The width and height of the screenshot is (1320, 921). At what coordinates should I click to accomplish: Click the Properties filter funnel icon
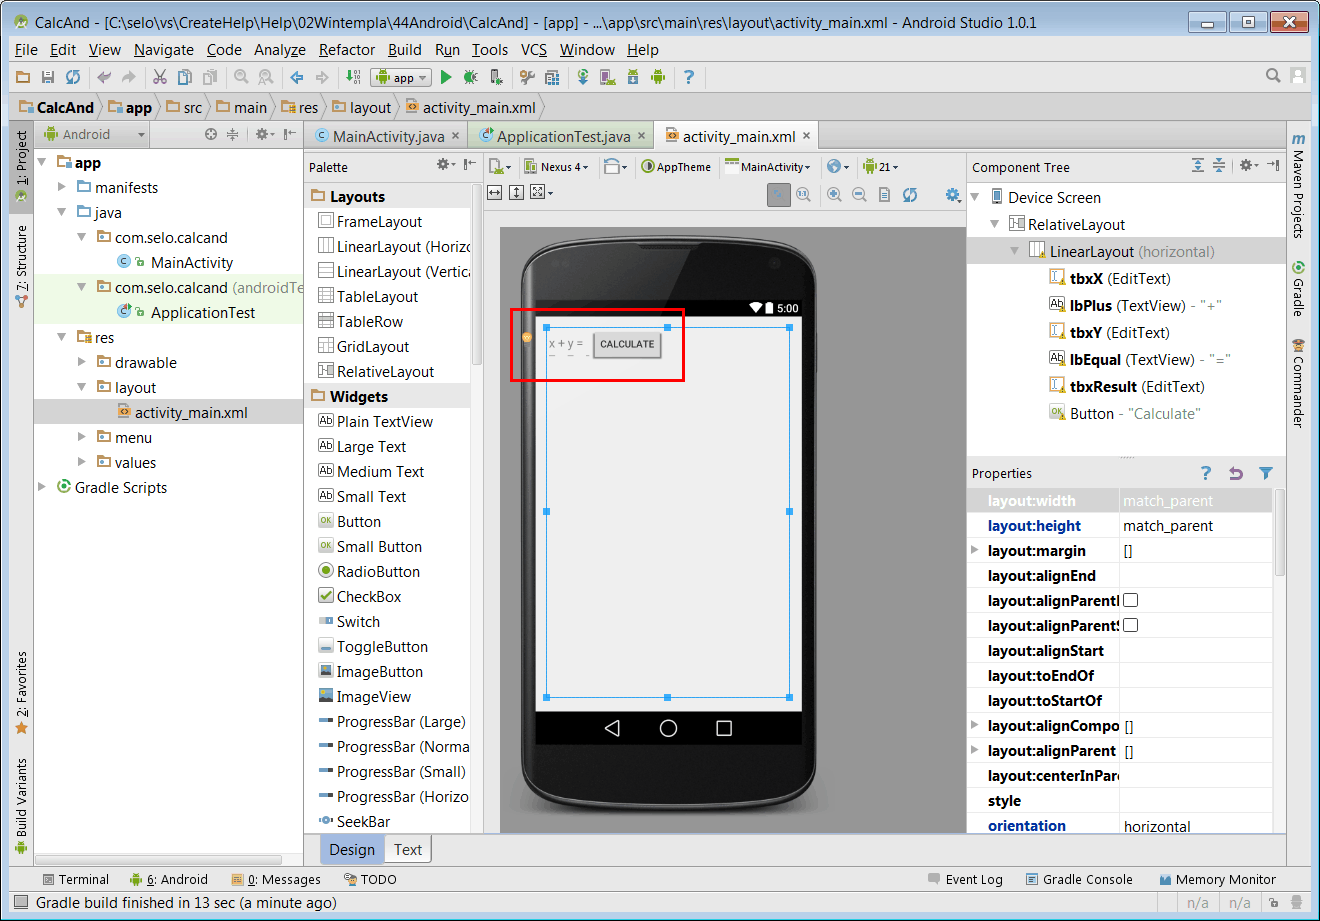point(1266,473)
